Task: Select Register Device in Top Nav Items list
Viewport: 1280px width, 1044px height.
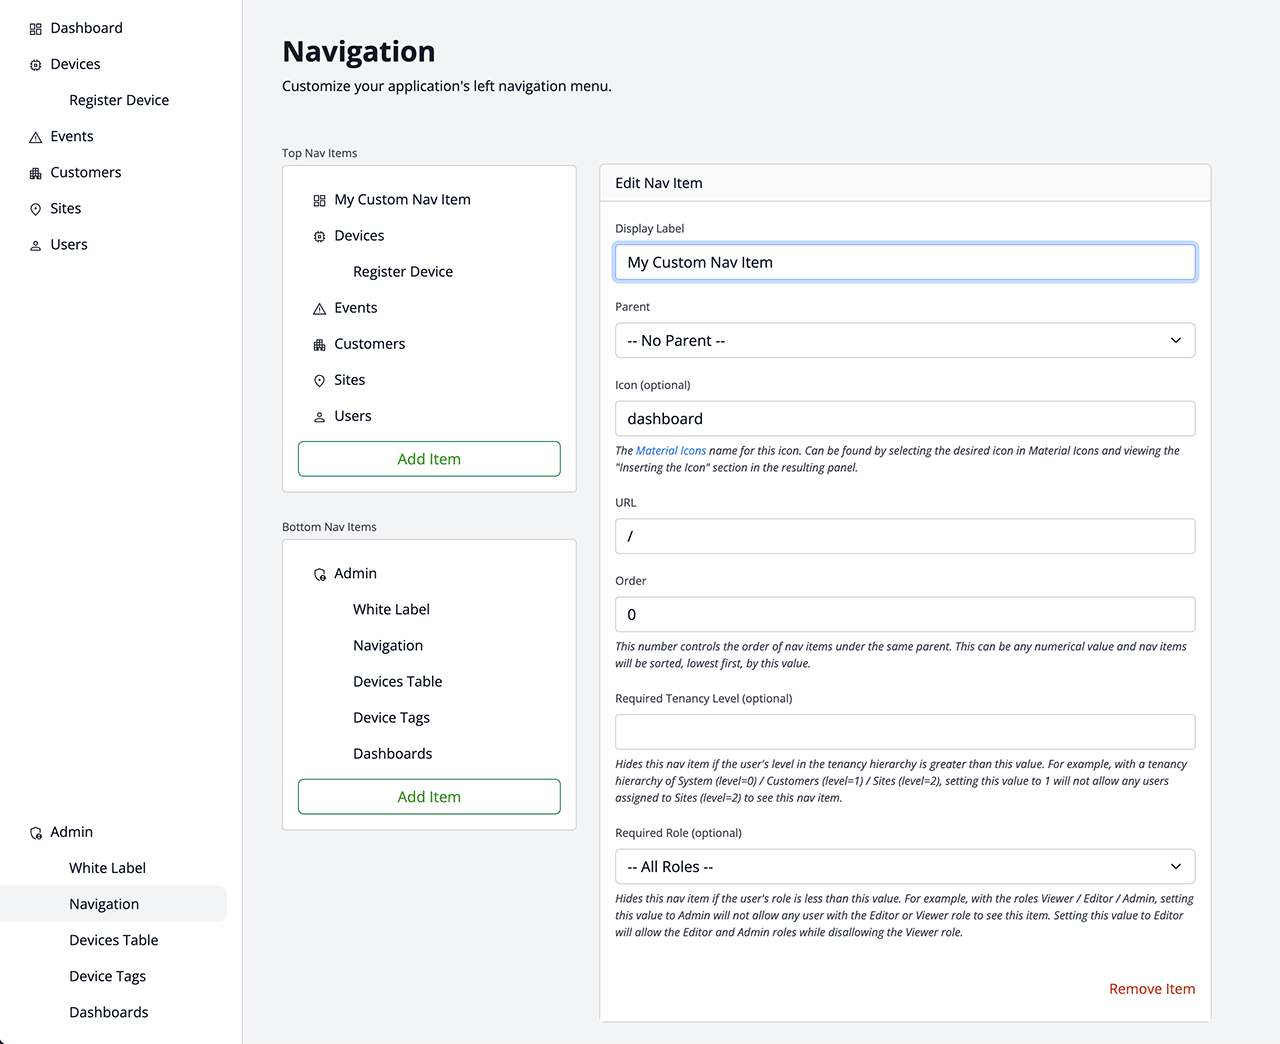Action: pos(402,272)
